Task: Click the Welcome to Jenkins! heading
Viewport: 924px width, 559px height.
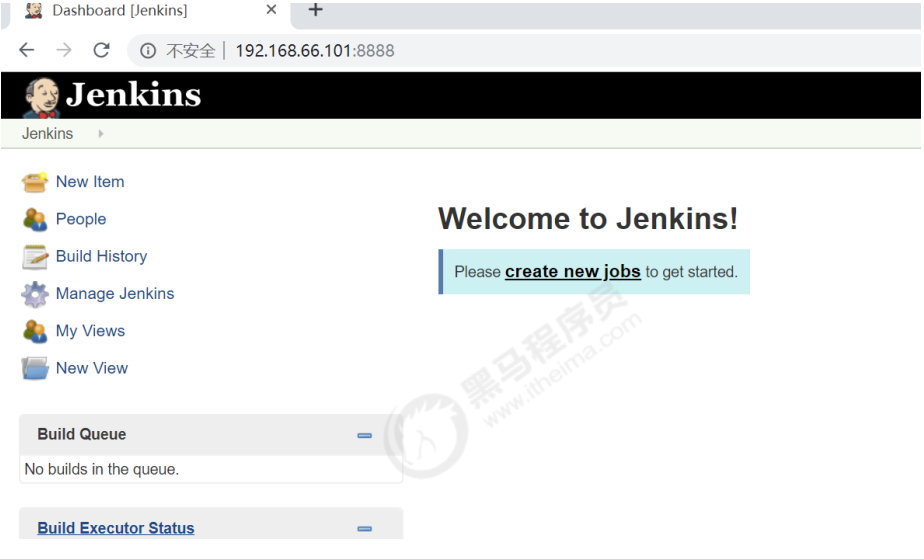Action: tap(588, 219)
